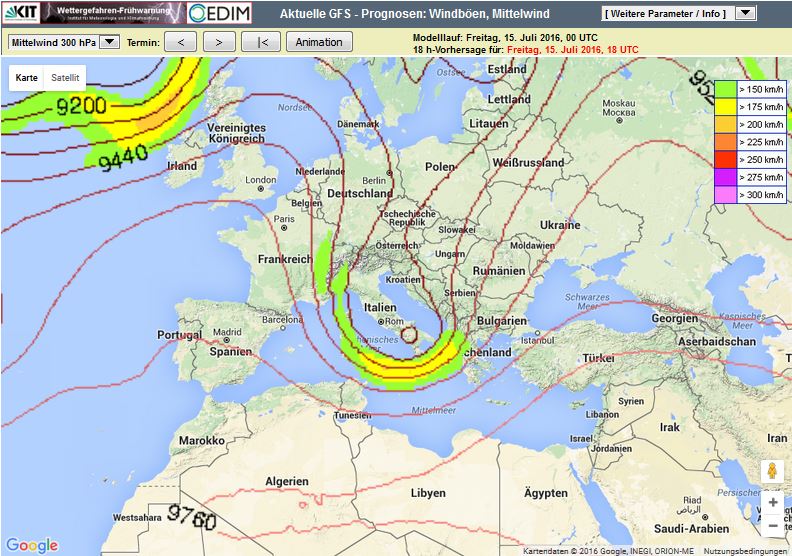Screen dimensions: 792x556
Task: Zoom out of the map
Action: point(772,526)
